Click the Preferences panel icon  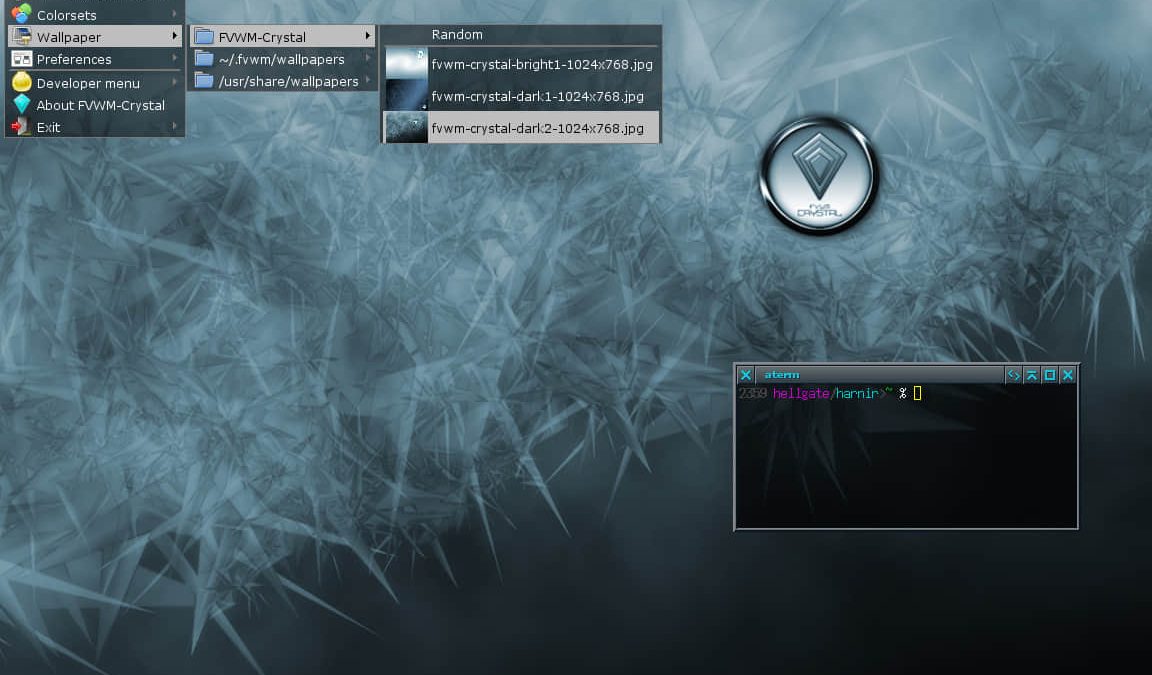click(22, 59)
